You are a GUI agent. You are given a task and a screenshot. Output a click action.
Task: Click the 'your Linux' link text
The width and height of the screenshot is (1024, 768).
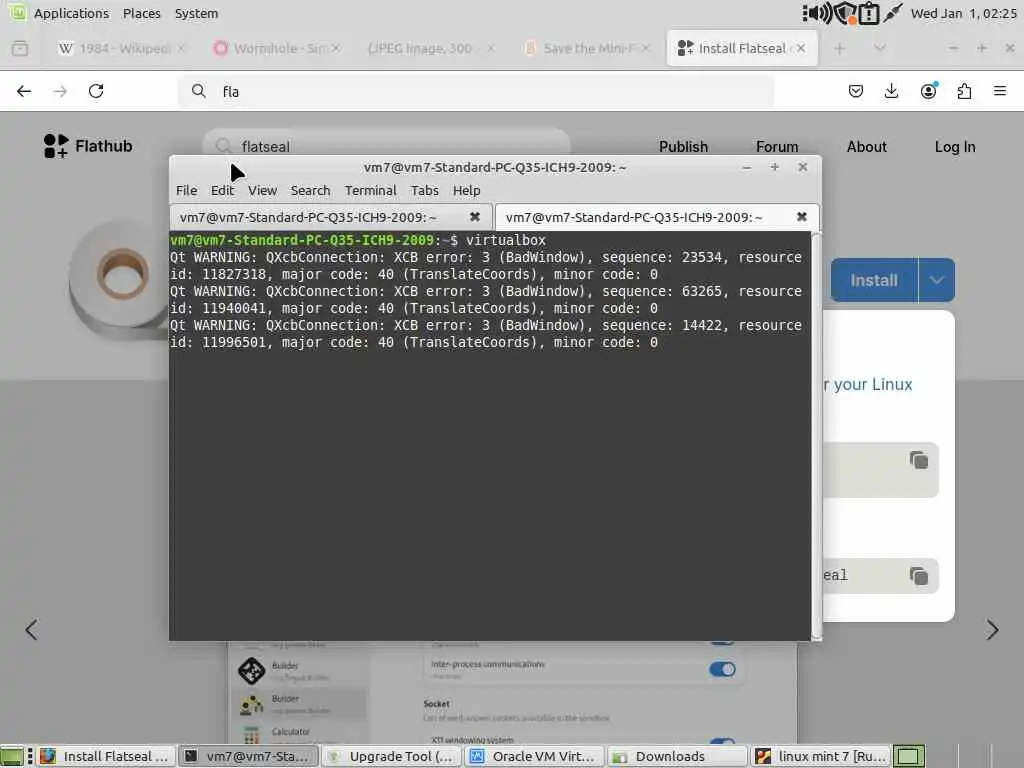click(x=872, y=384)
